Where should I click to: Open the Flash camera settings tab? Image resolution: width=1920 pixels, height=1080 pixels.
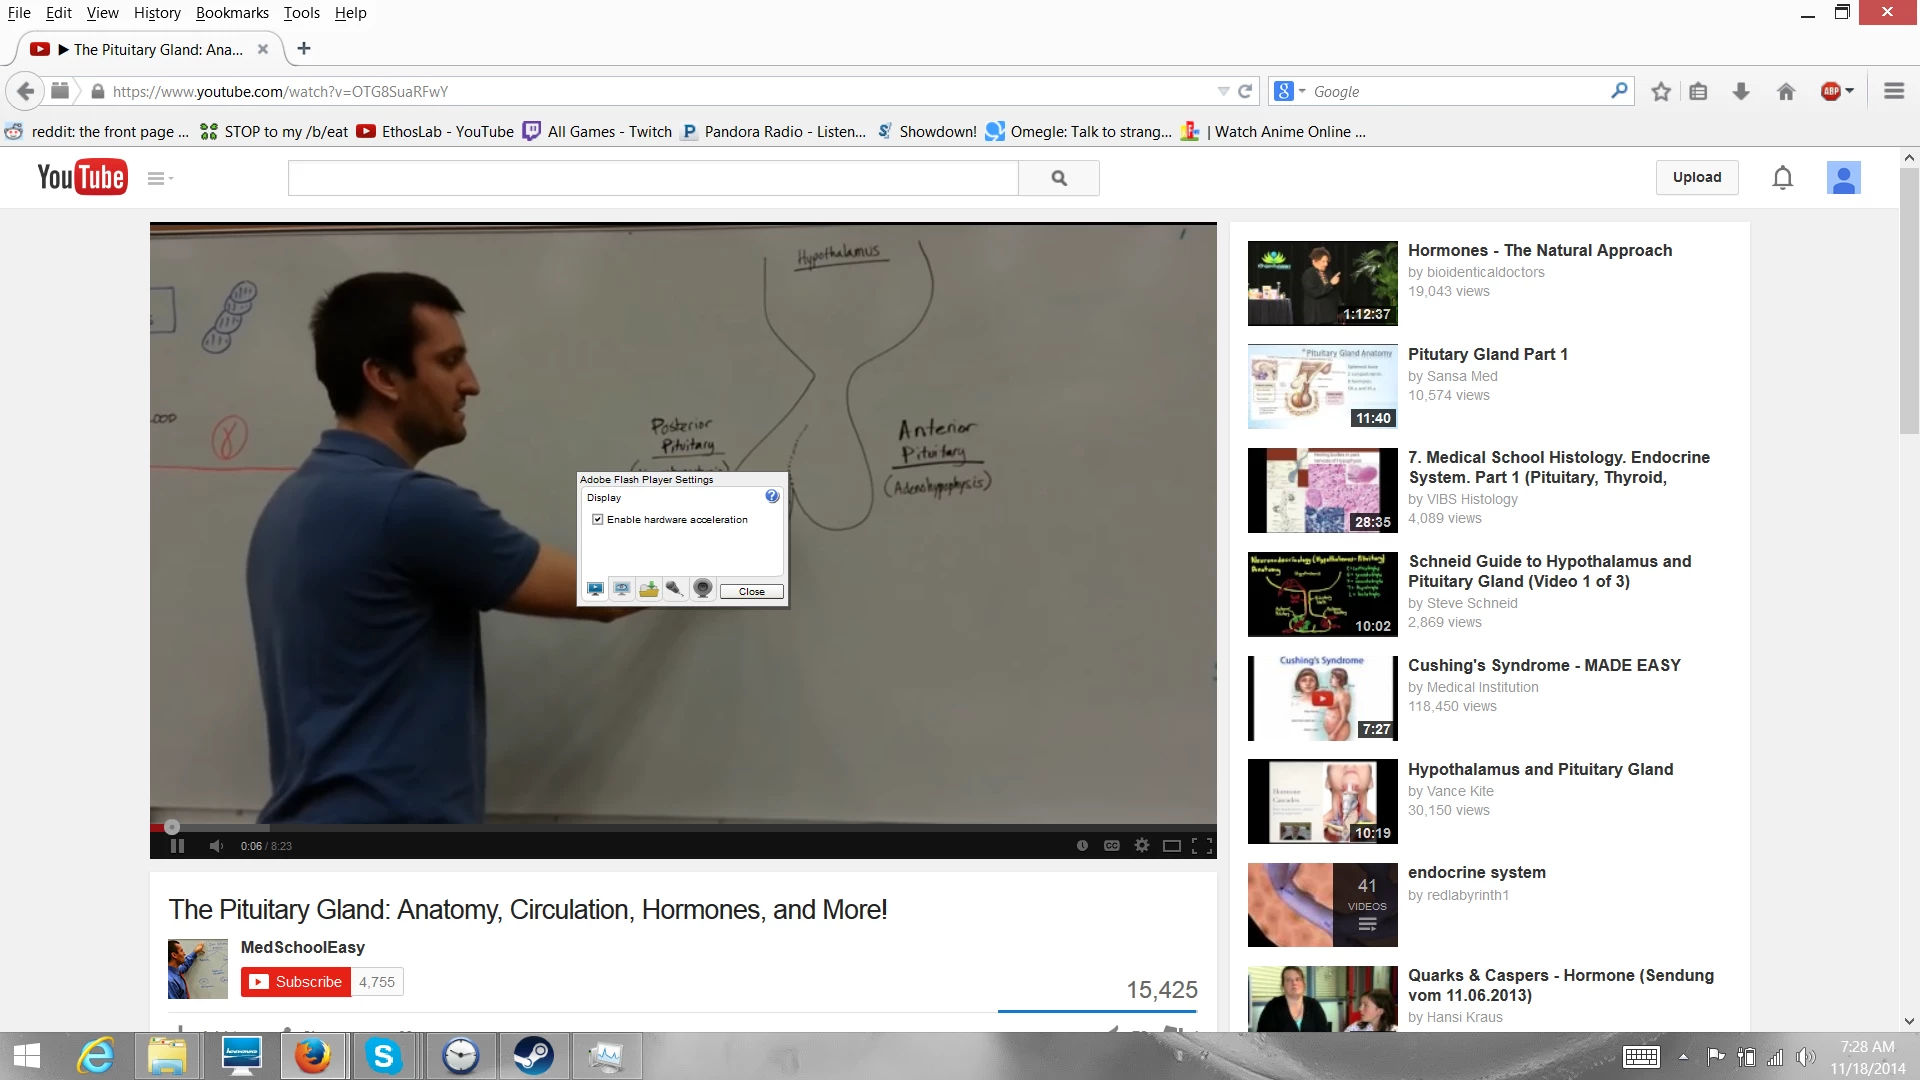(703, 589)
